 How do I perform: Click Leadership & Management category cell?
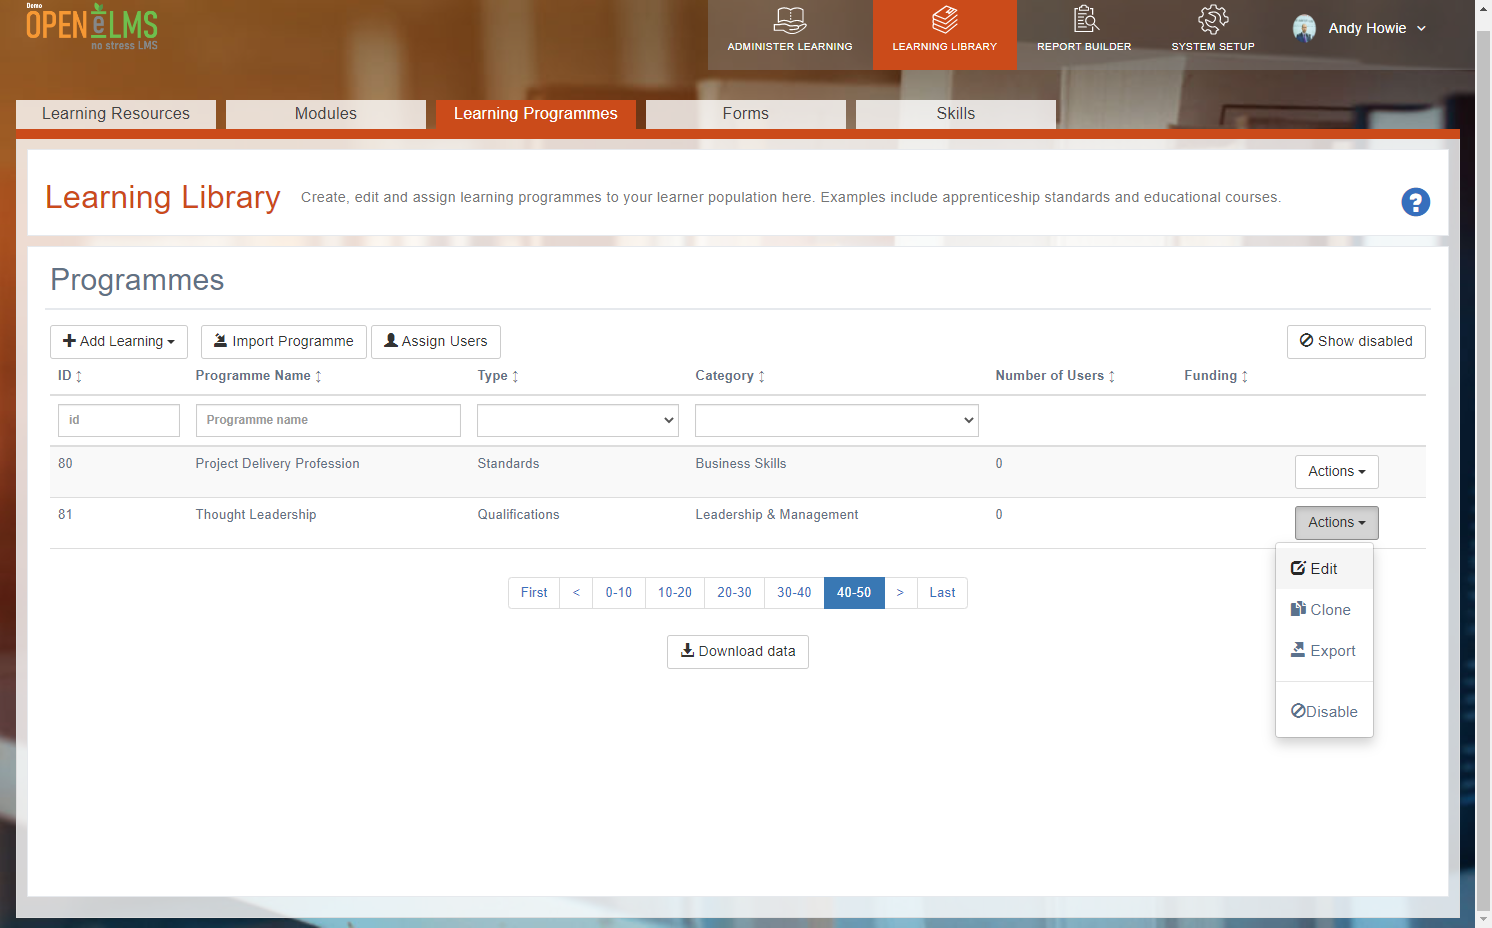click(x=777, y=515)
